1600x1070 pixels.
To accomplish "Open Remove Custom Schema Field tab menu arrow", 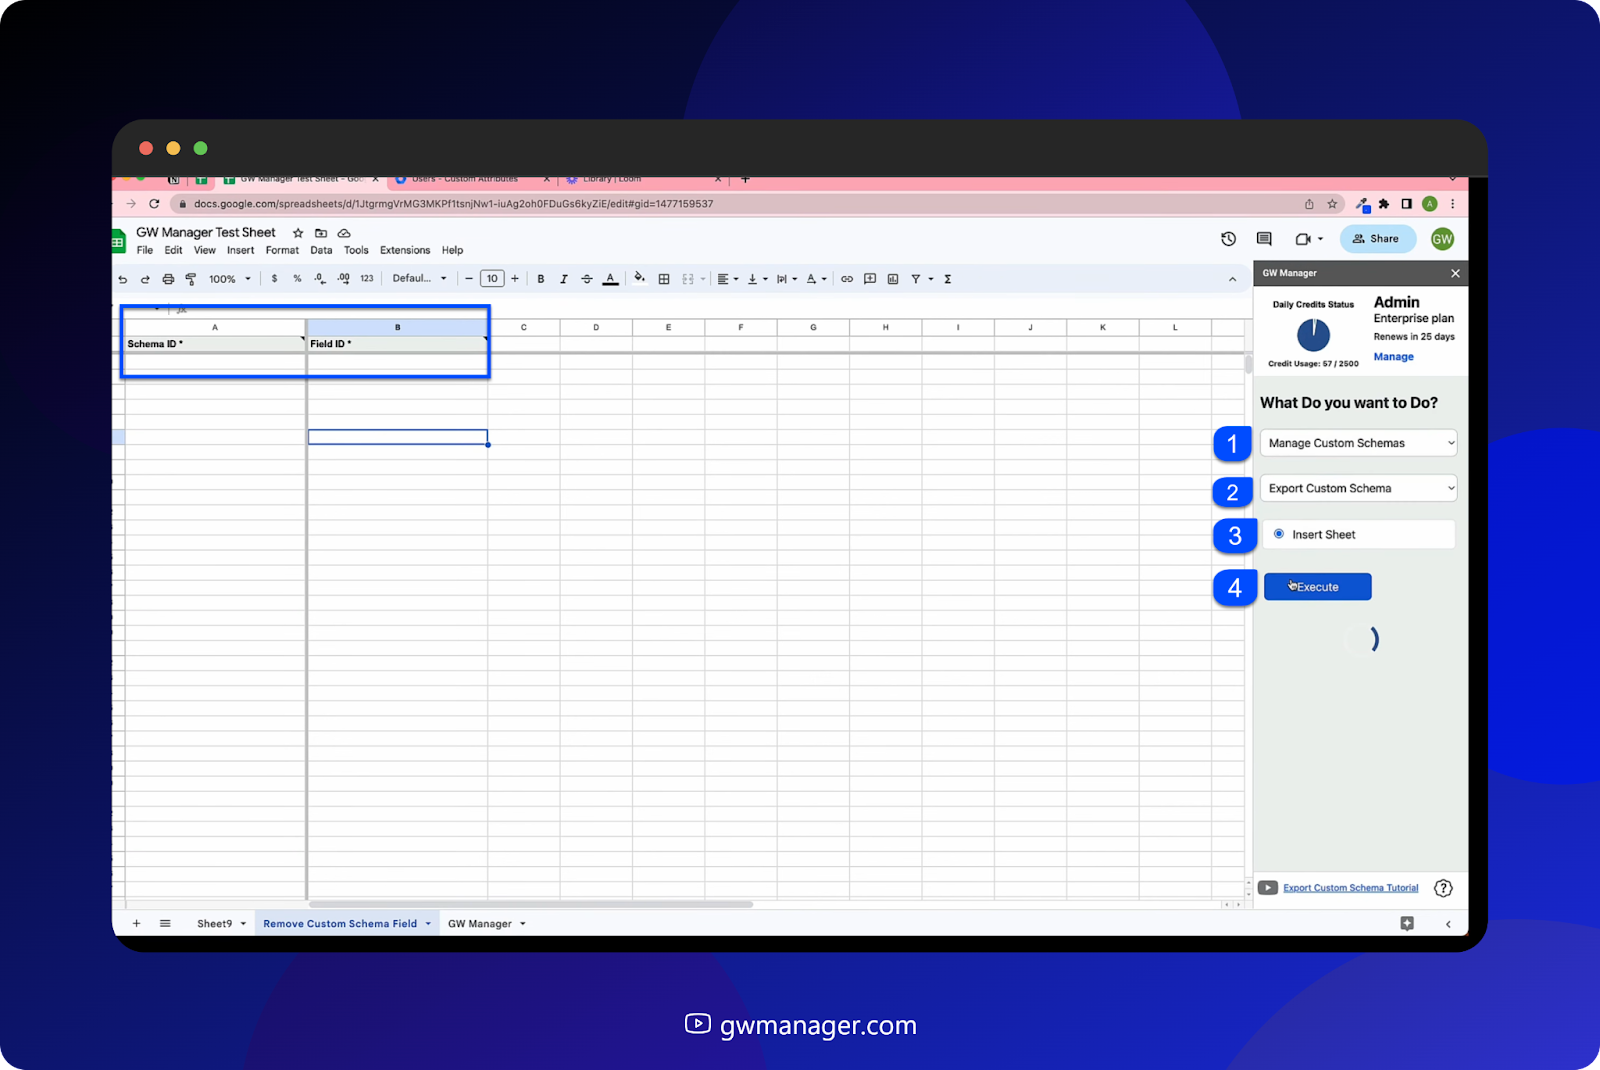I will pyautogui.click(x=428, y=924).
